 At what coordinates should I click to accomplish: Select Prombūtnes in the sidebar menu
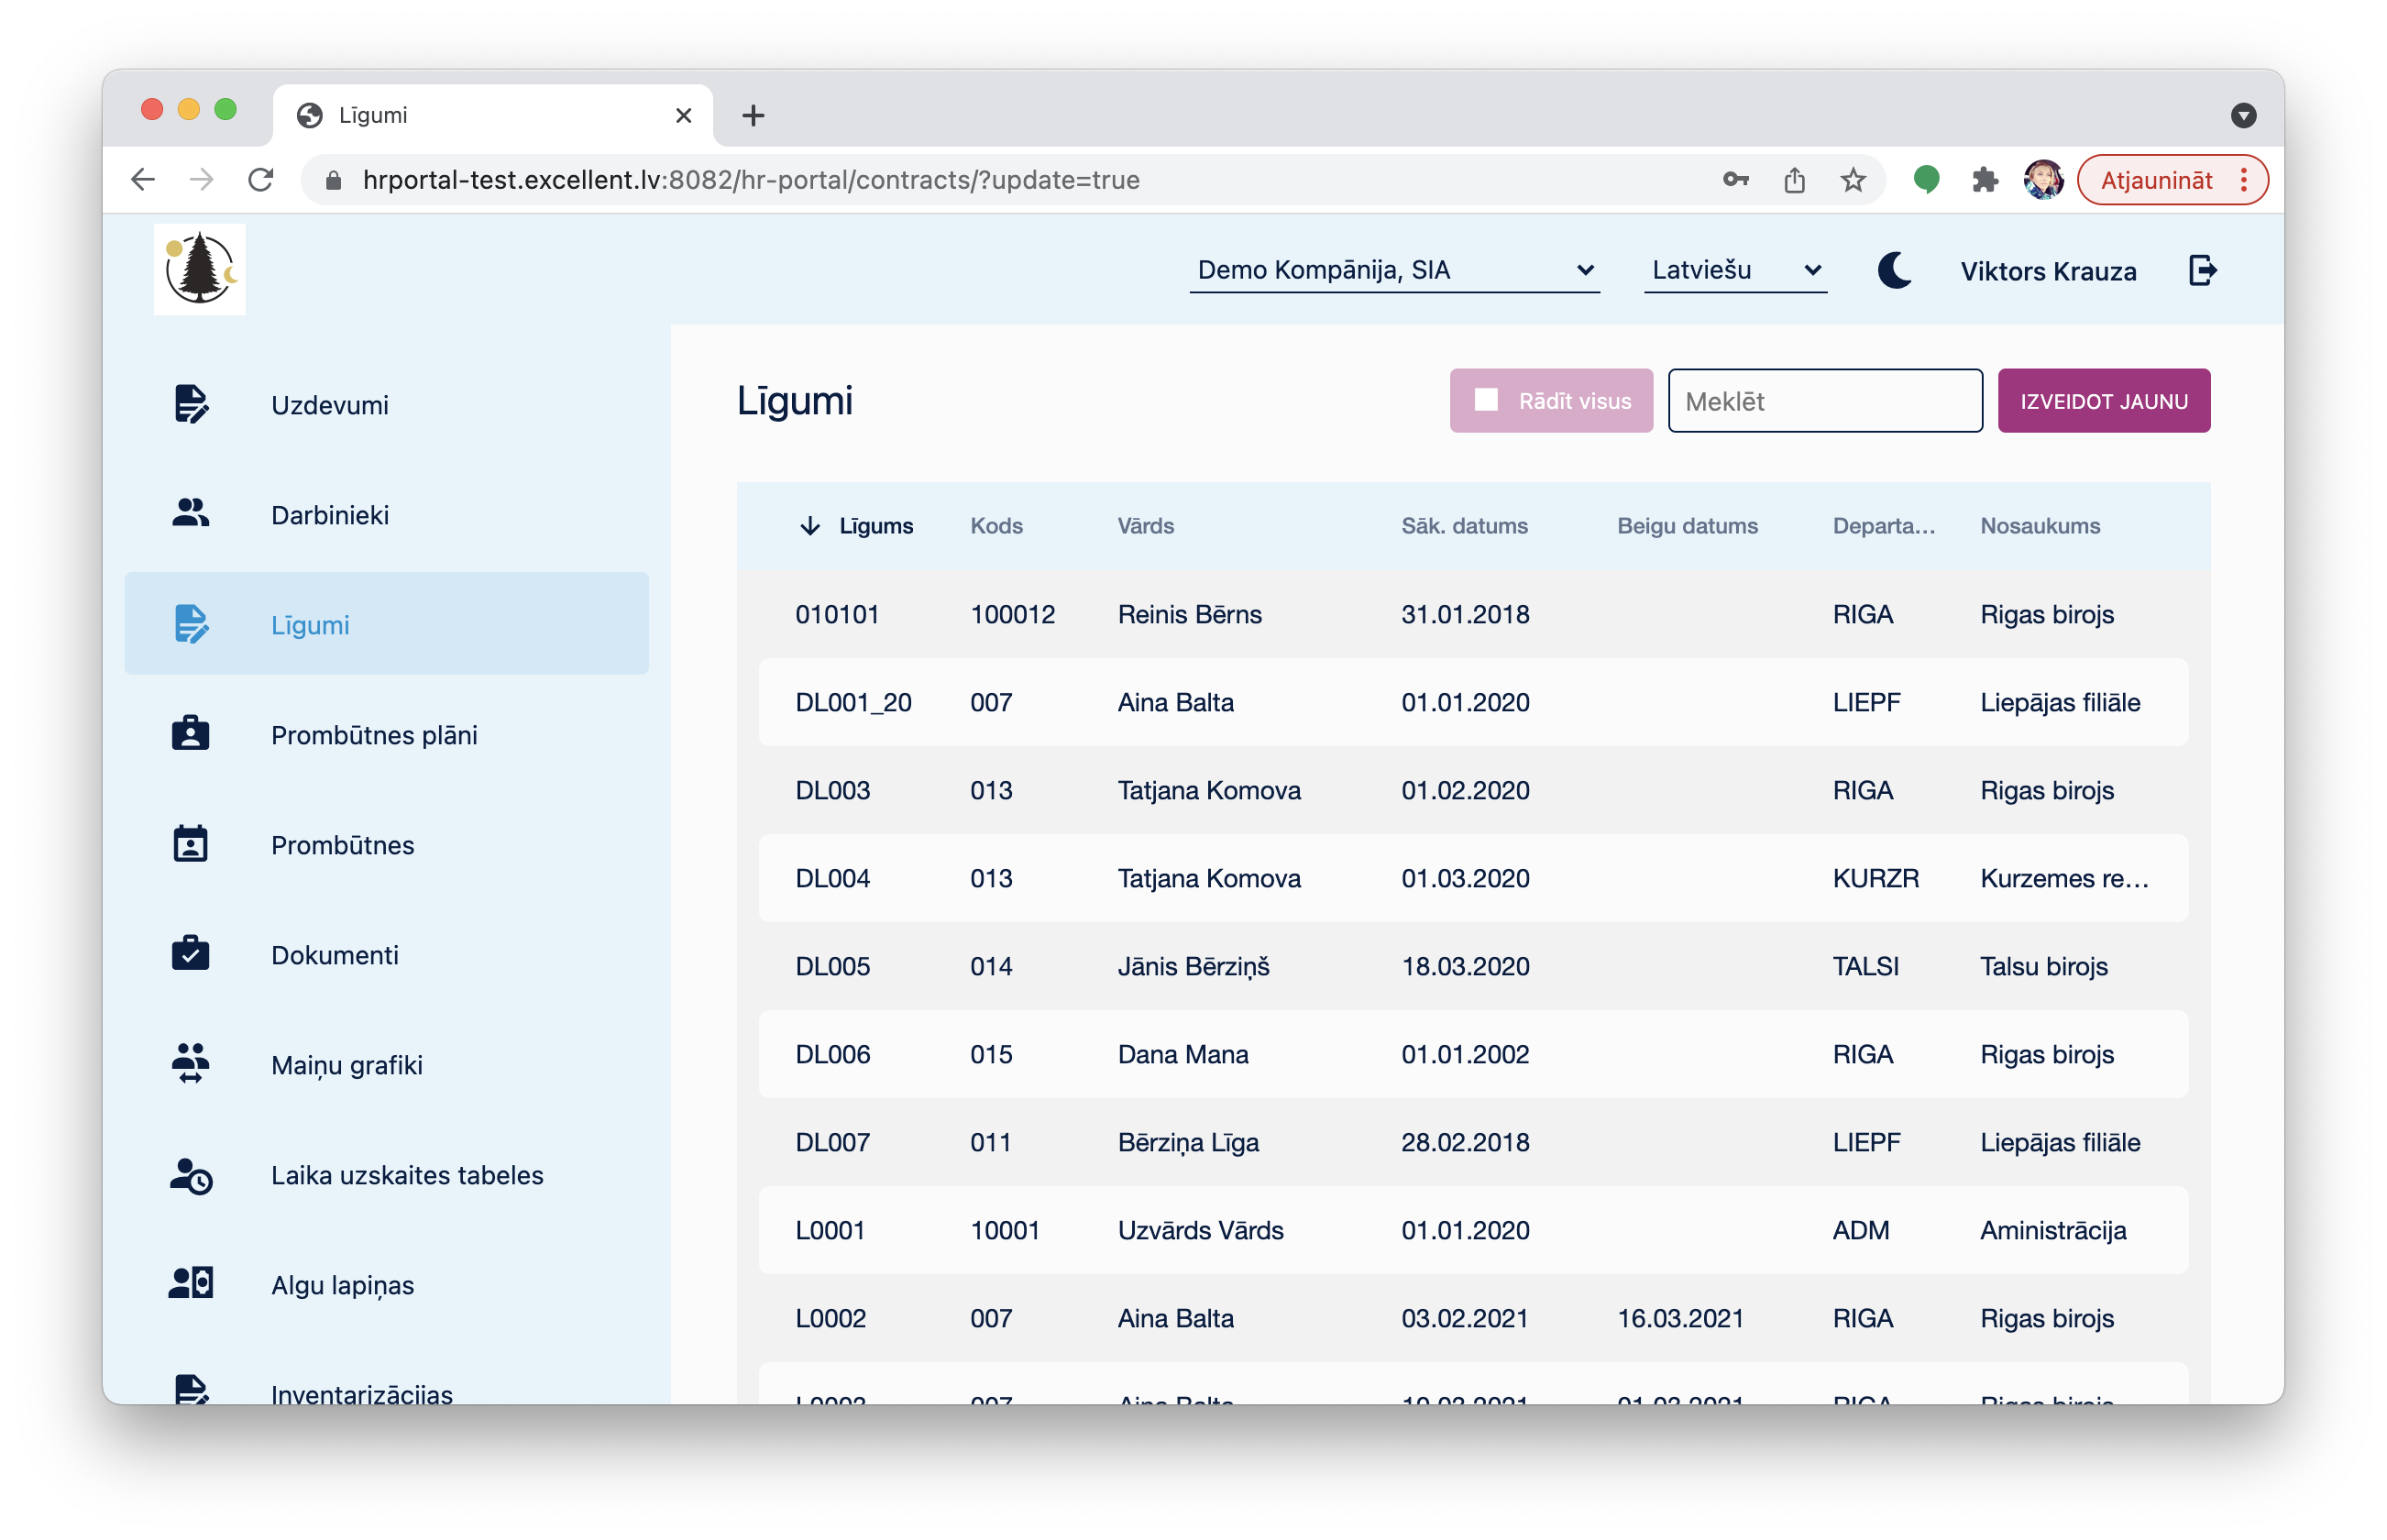point(342,845)
